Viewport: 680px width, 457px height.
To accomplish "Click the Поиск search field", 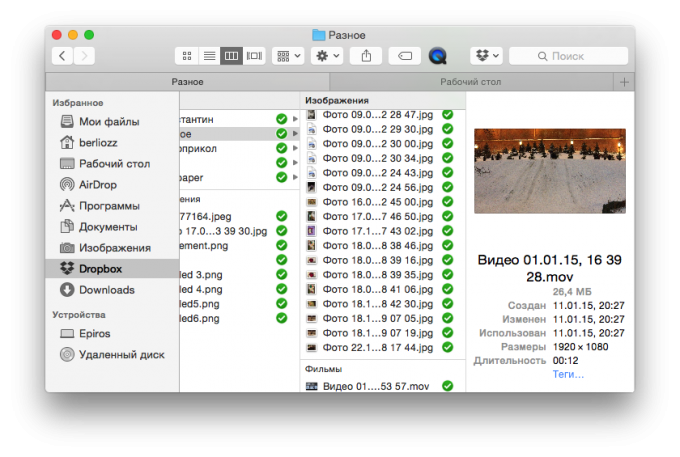I will [x=565, y=56].
